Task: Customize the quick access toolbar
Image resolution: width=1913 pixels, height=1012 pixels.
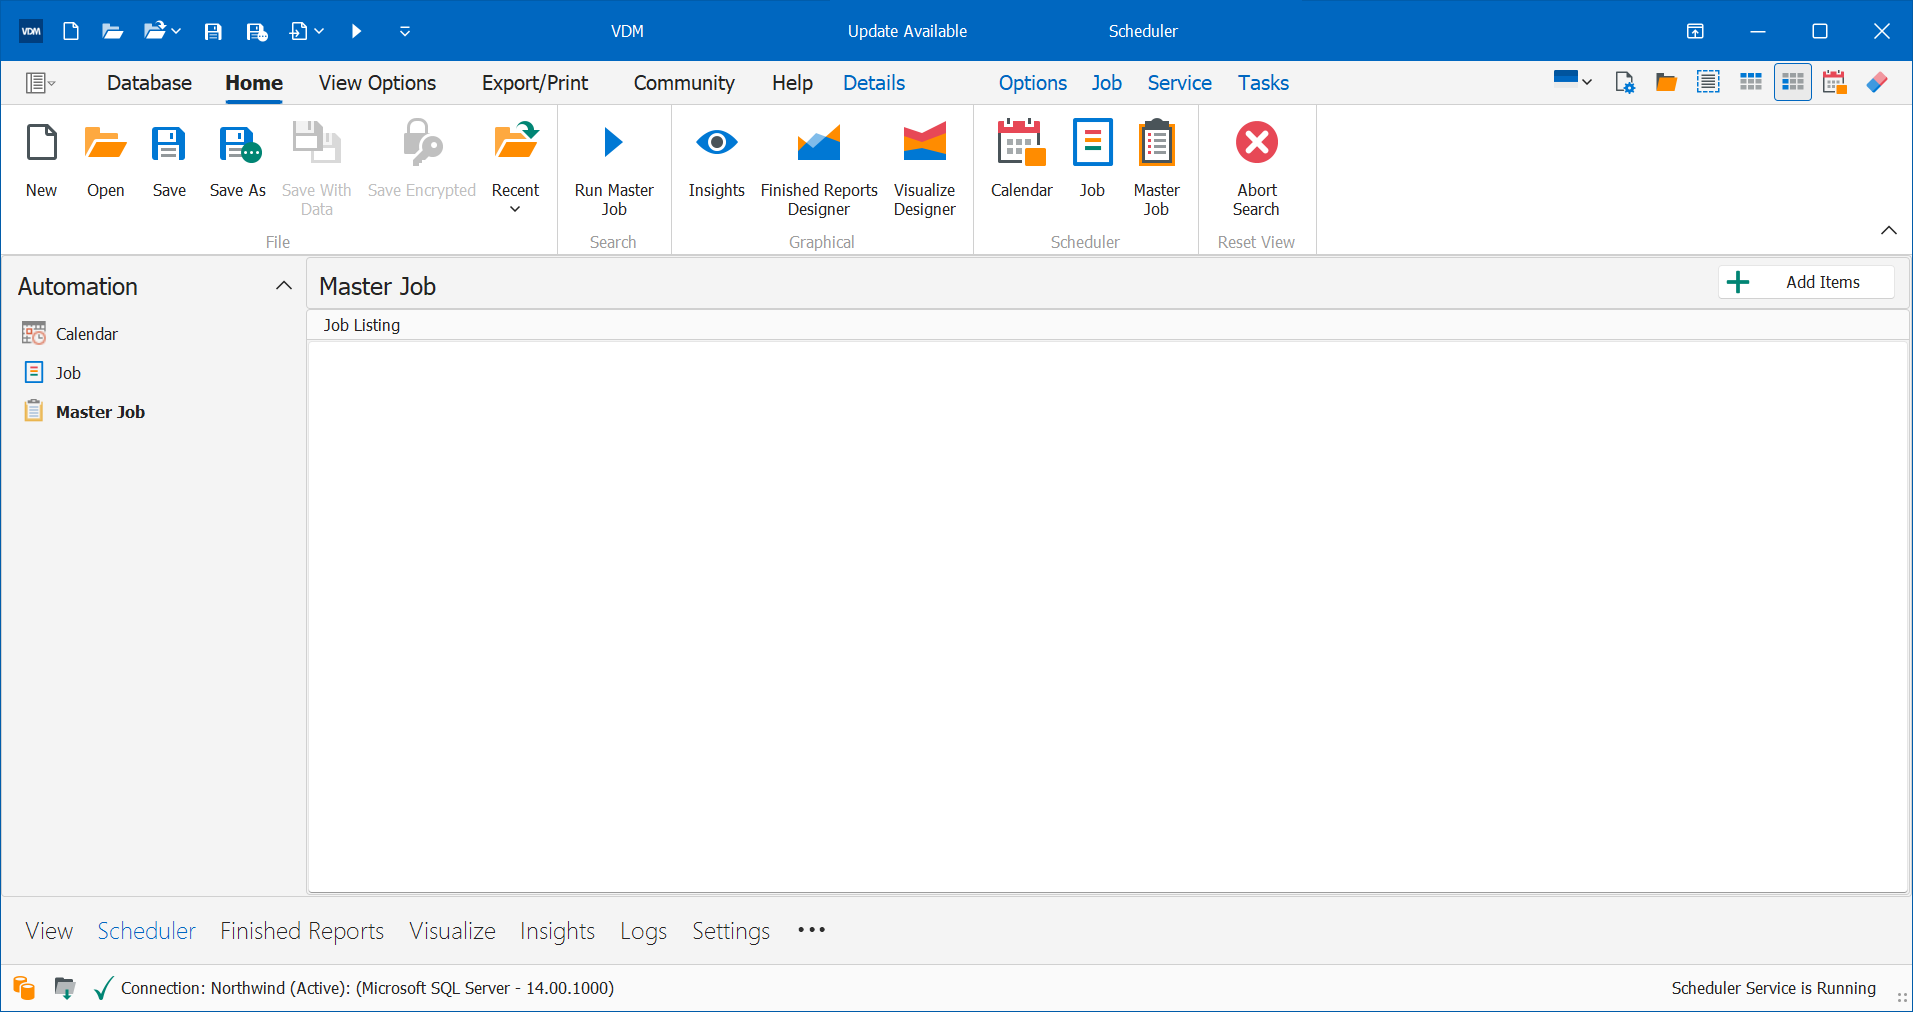Action: [x=405, y=31]
